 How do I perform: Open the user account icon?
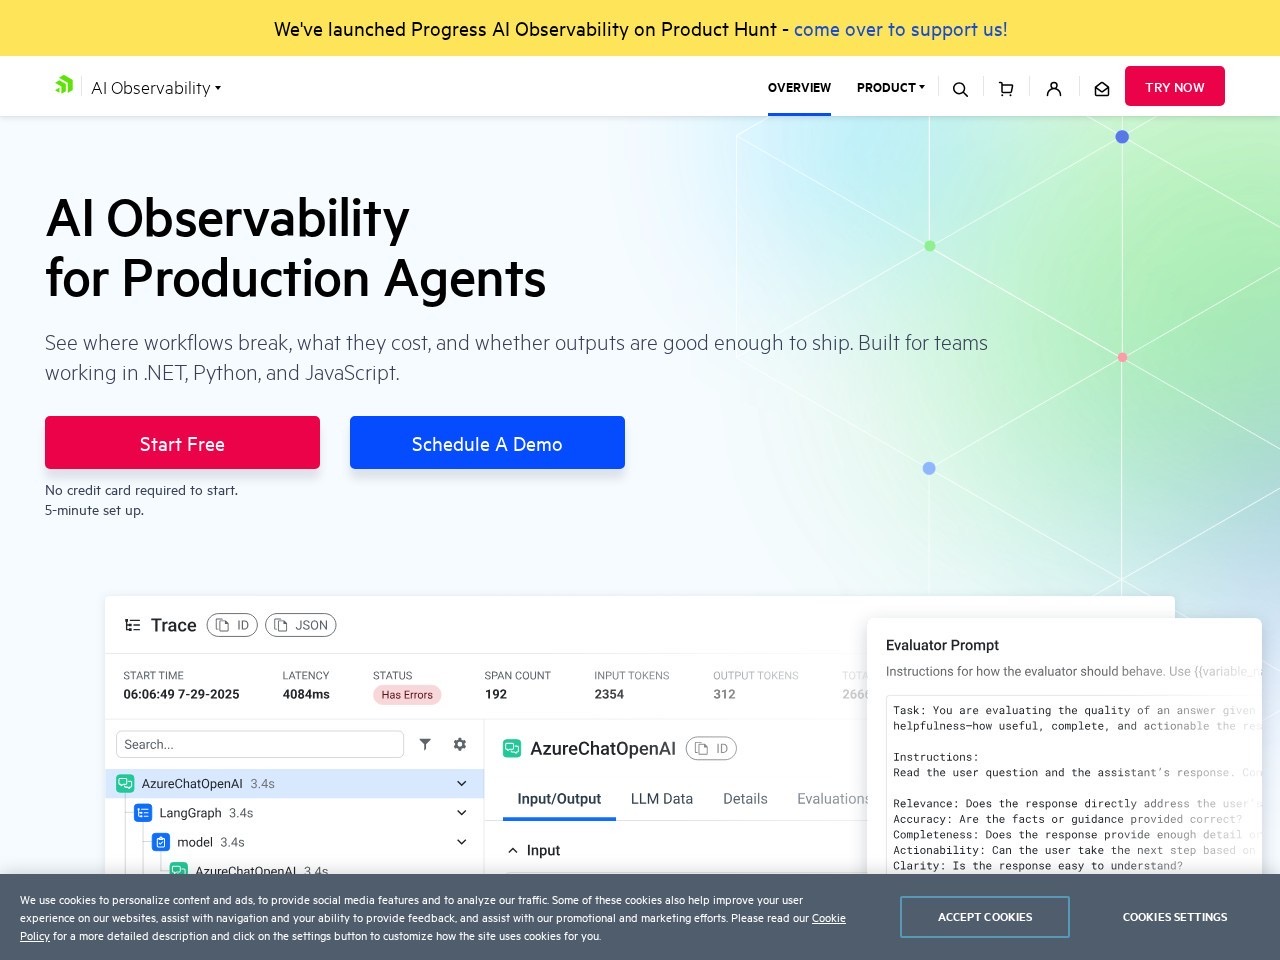(1054, 89)
